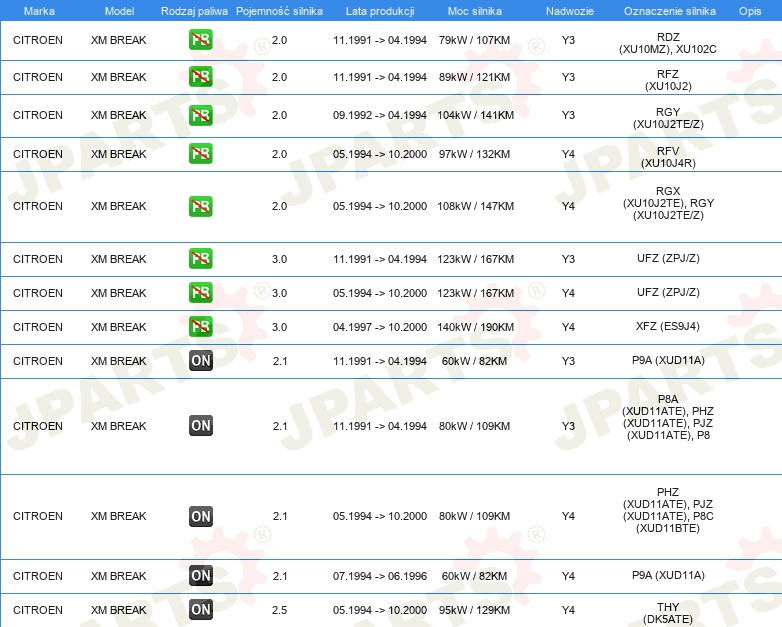The height and width of the screenshot is (627, 782).
Task: Click the Model column header
Action: pos(119,11)
